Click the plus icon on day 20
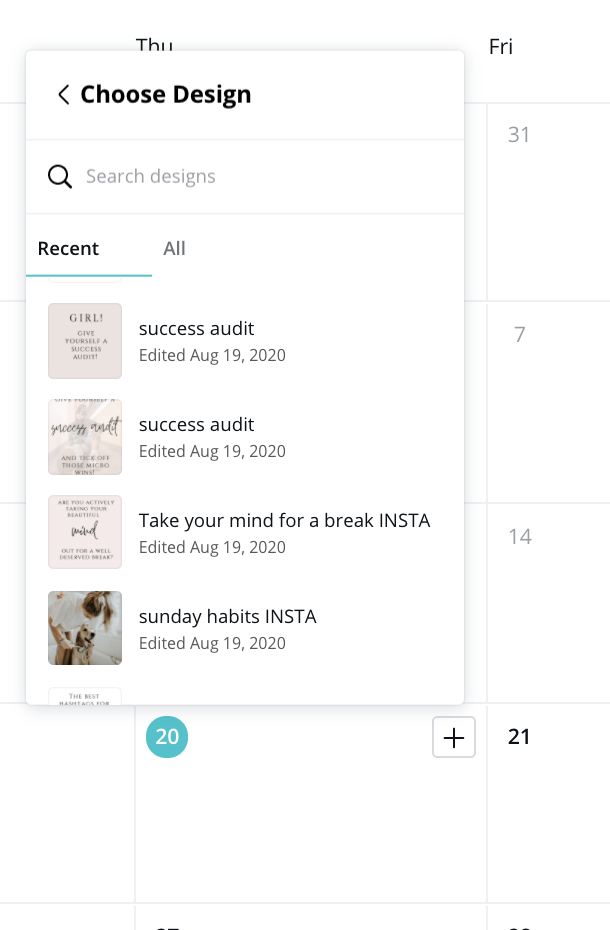 454,737
